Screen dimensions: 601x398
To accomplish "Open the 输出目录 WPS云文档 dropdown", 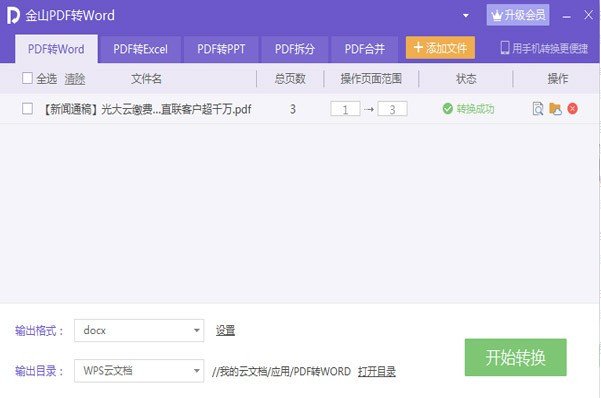I will pos(139,371).
